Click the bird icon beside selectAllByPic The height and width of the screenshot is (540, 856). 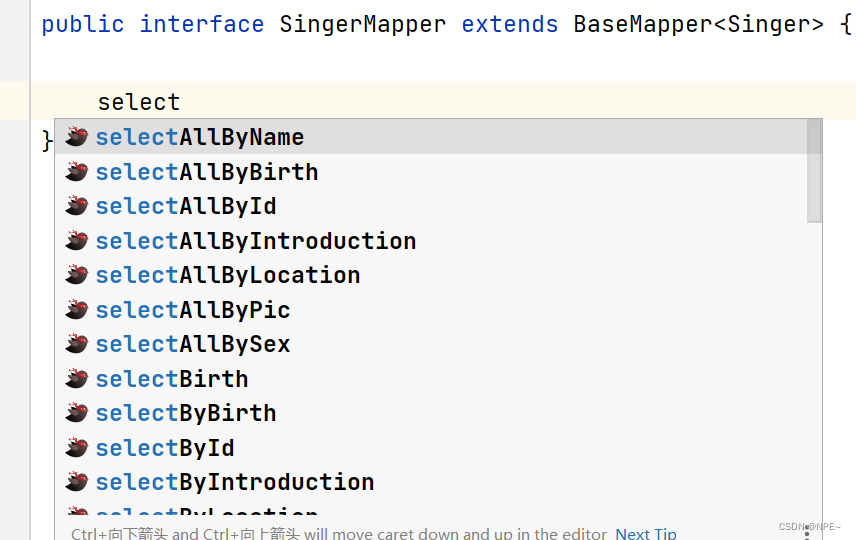tap(76, 310)
